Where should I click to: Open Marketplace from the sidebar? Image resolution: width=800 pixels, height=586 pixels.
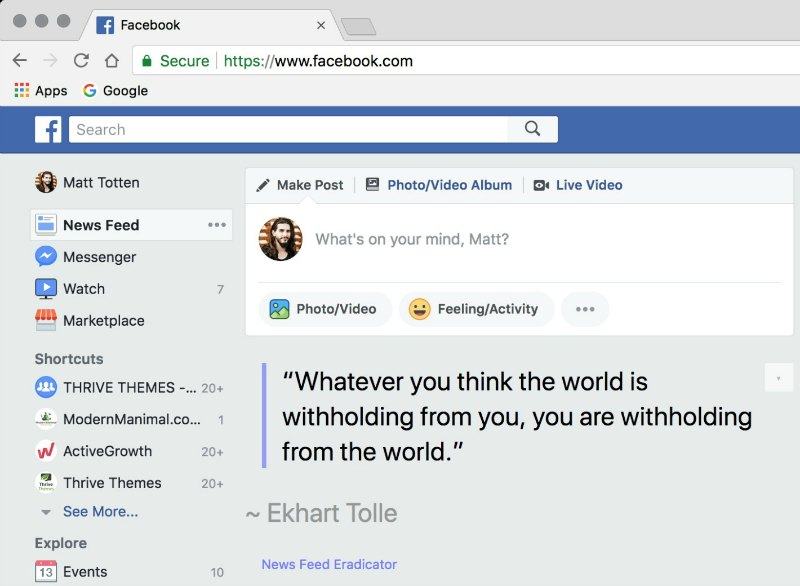pyautogui.click(x=90, y=320)
